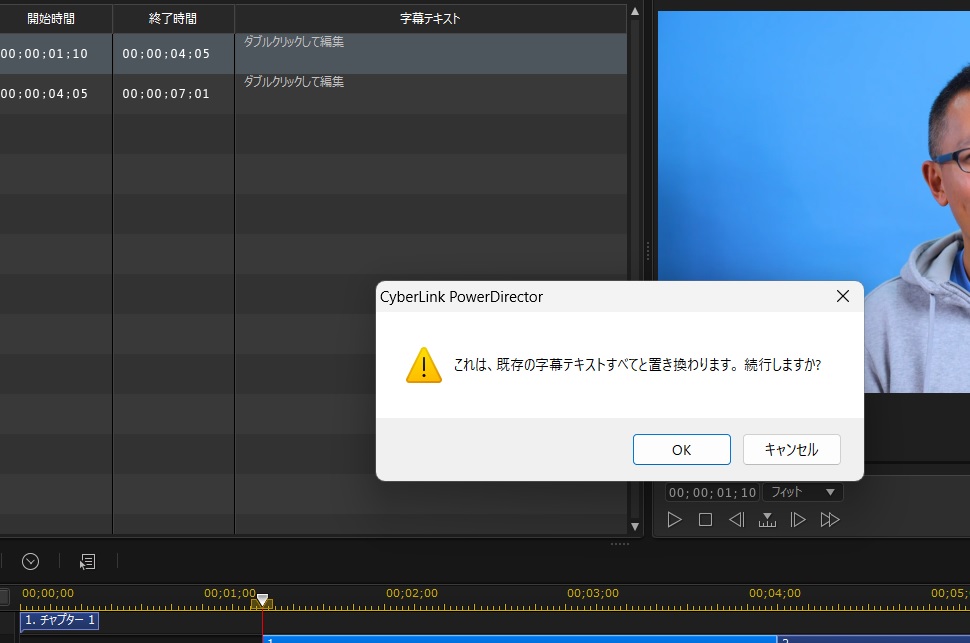Click the 字幕テキスト column header
This screenshot has height=643, width=970.
point(431,19)
